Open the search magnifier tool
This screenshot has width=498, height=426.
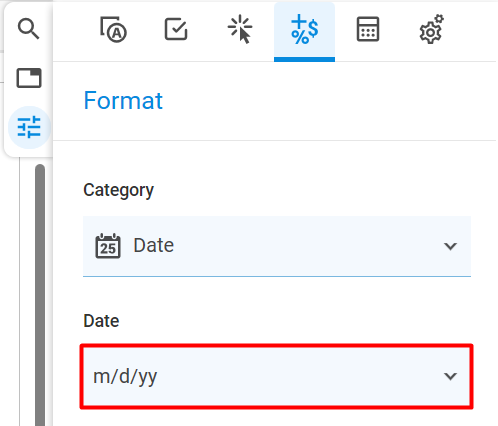29,29
